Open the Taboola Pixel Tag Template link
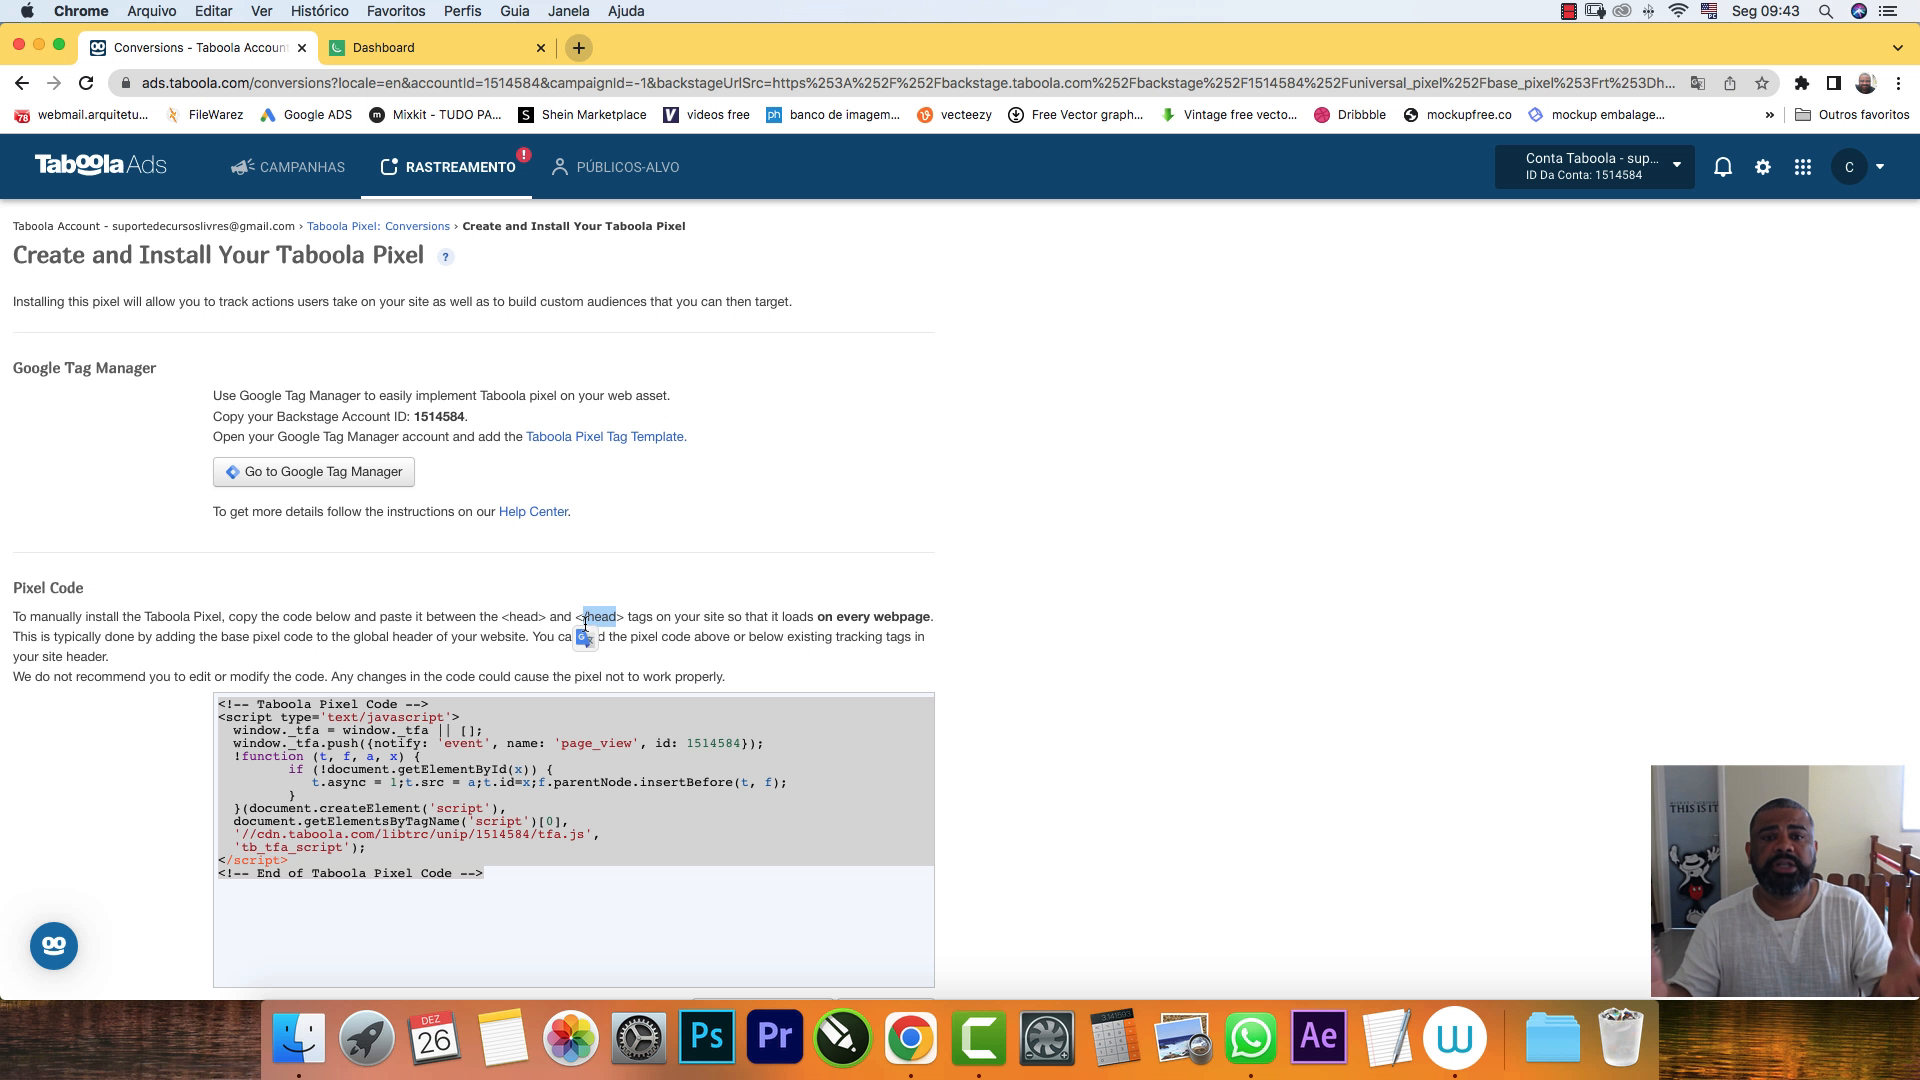 coord(605,437)
